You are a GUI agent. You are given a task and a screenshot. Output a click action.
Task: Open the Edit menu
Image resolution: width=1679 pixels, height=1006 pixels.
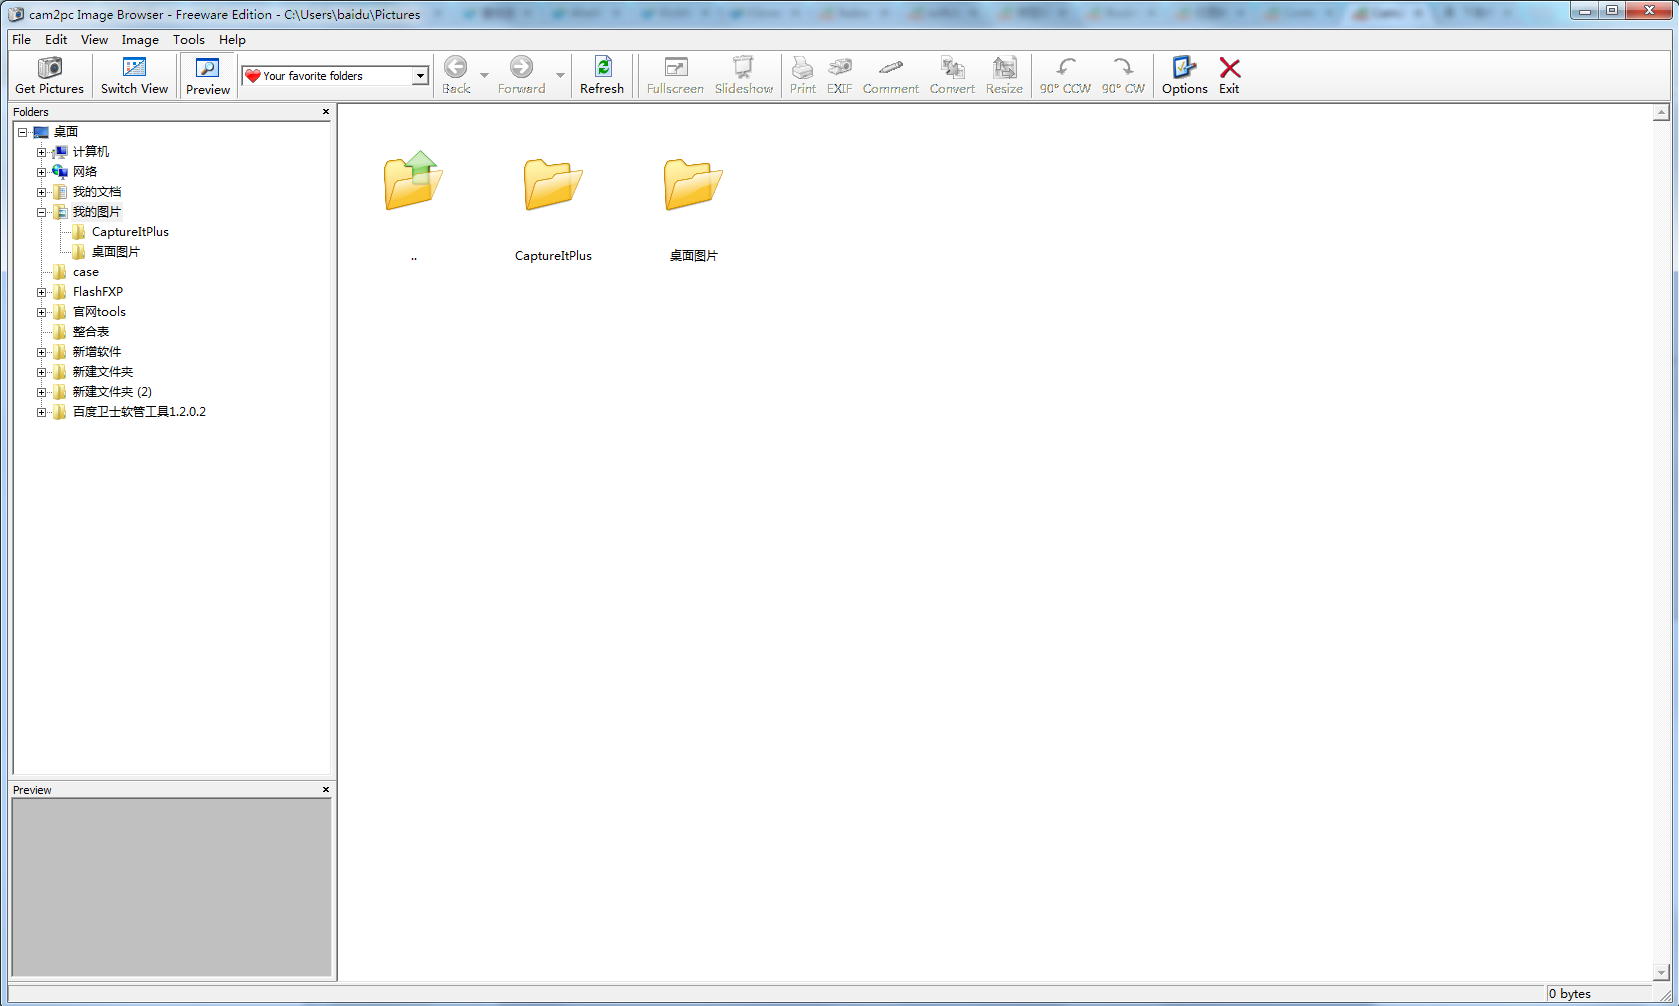click(56, 40)
